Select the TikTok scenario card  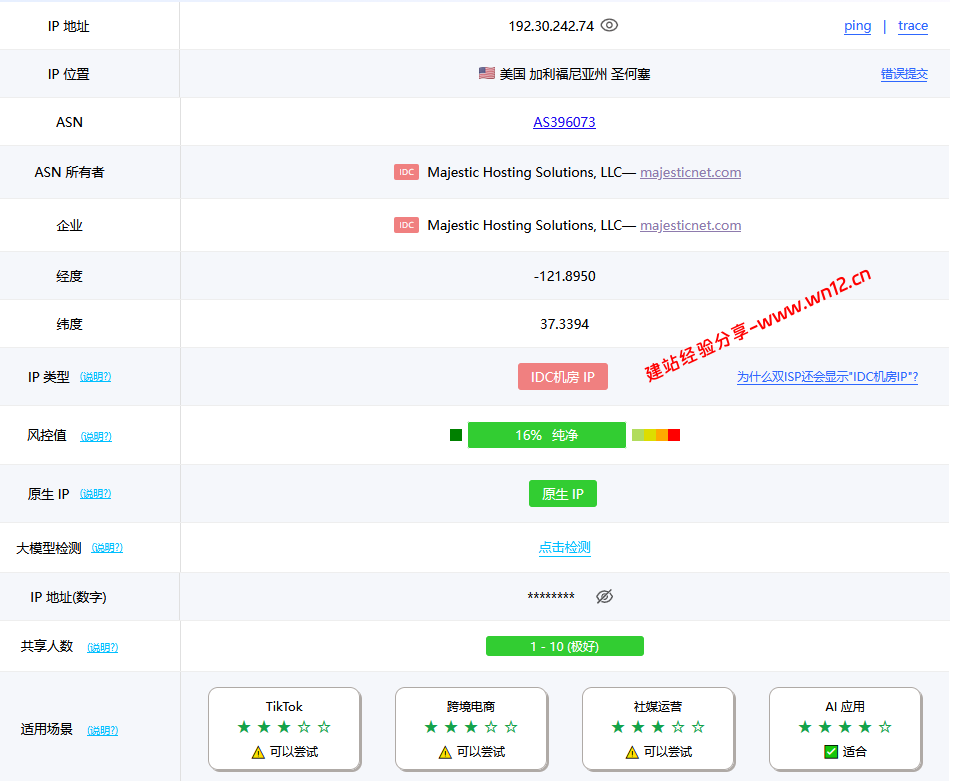point(284,729)
